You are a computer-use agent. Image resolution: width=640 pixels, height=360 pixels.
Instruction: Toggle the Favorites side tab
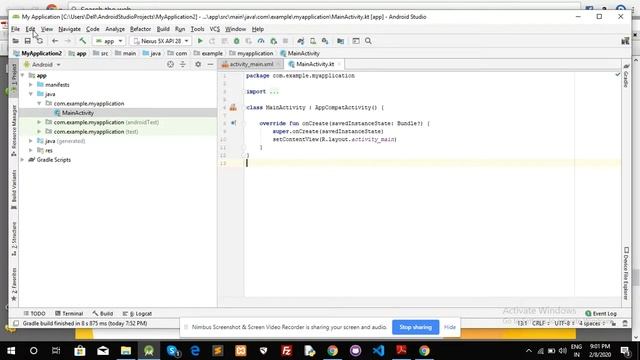[14, 284]
